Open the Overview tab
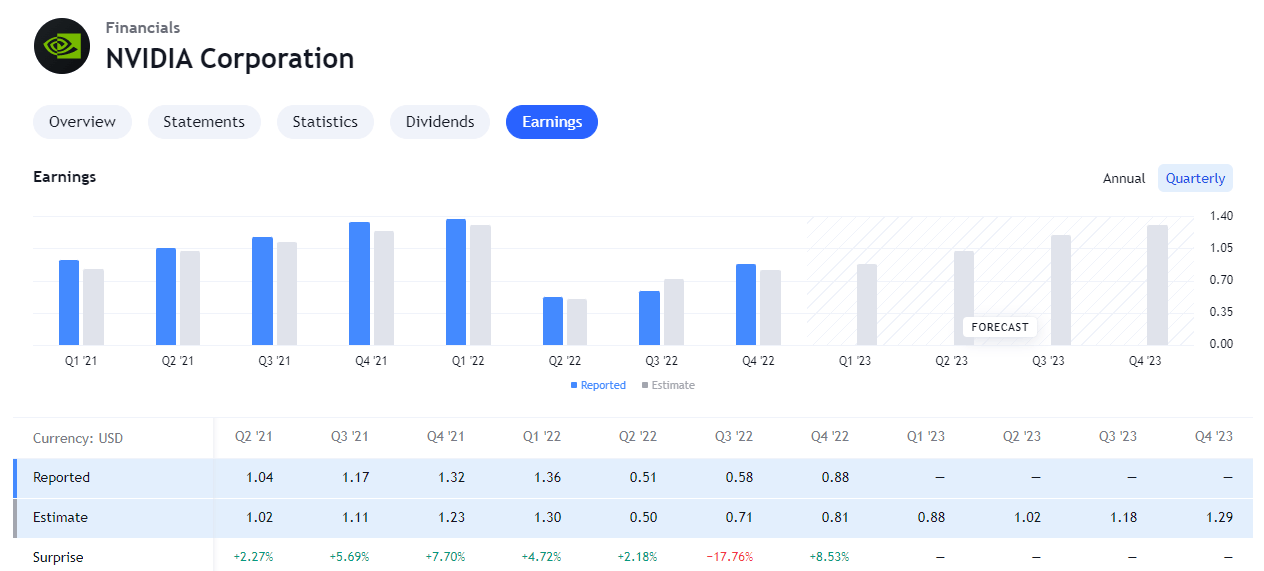Image resolution: width=1264 pixels, height=571 pixels. [x=82, y=122]
